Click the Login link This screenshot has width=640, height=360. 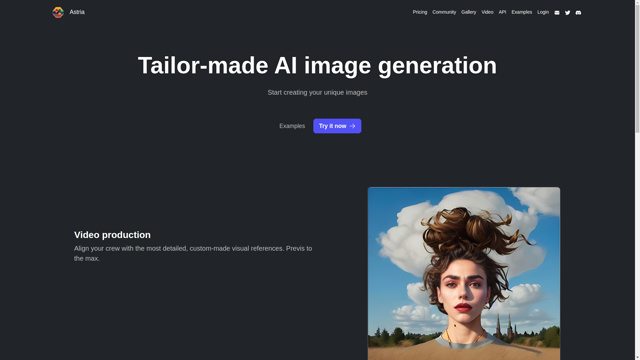[x=543, y=12]
